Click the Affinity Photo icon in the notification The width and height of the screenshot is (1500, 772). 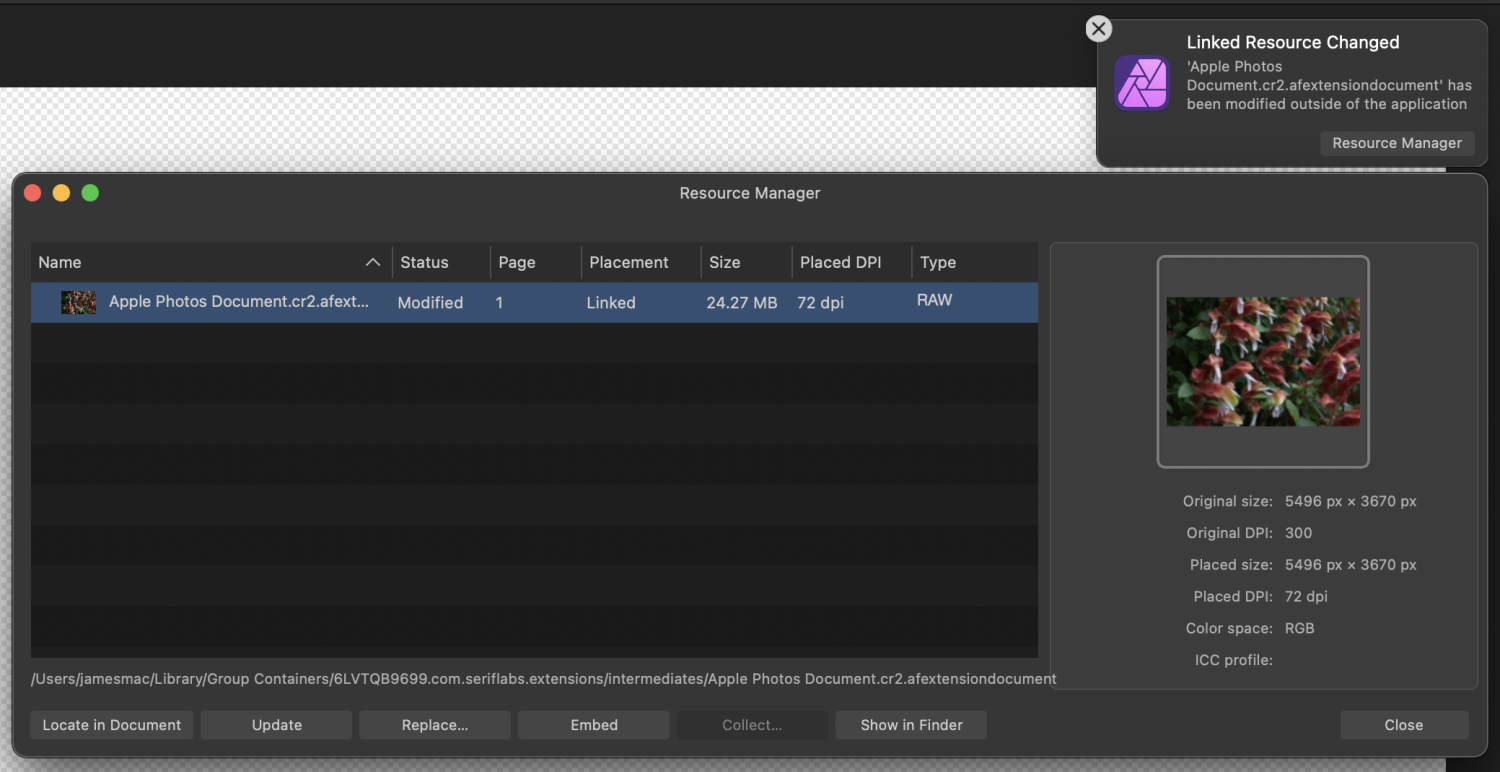(1141, 82)
